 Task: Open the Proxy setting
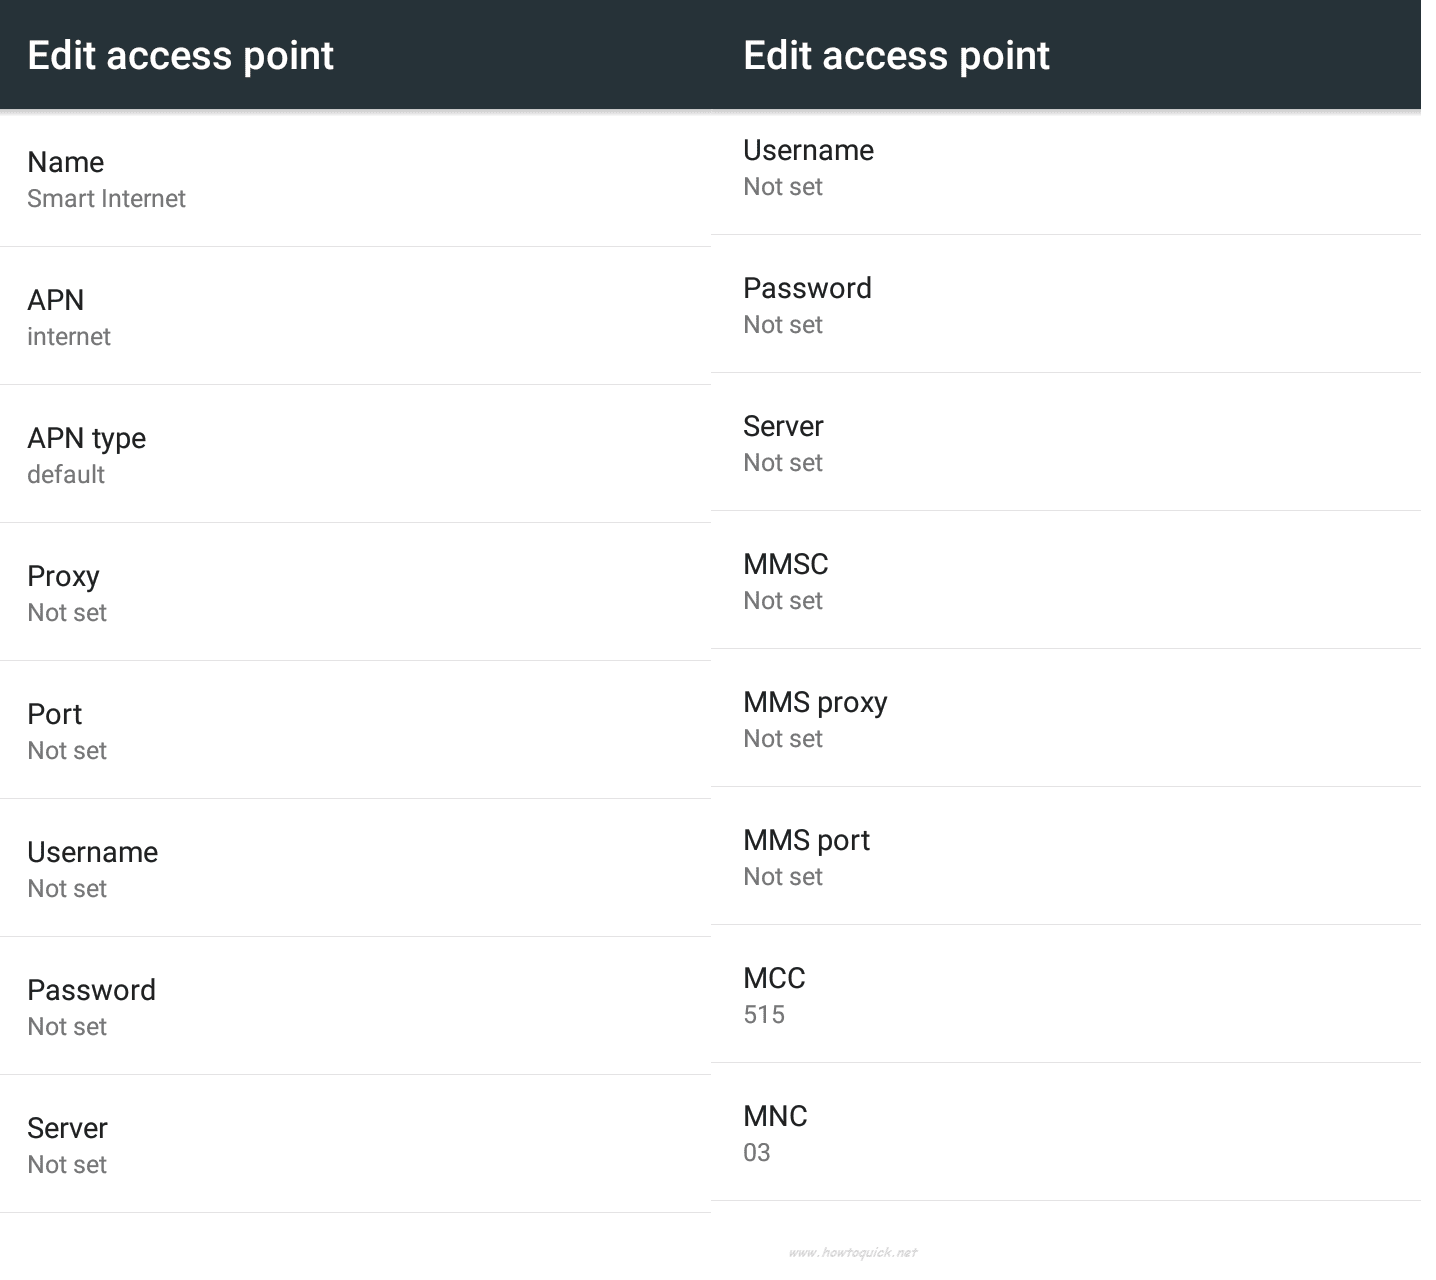coord(355,593)
